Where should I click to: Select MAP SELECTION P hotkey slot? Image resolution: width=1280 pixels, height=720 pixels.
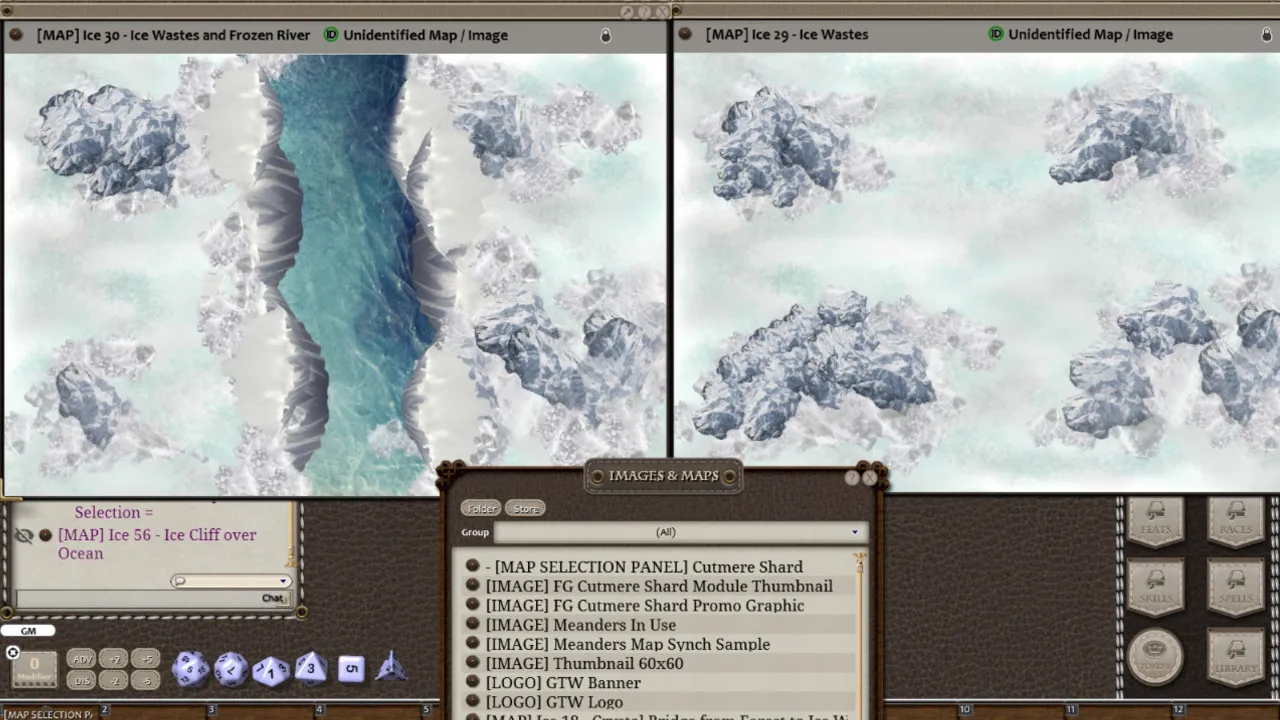[50, 713]
